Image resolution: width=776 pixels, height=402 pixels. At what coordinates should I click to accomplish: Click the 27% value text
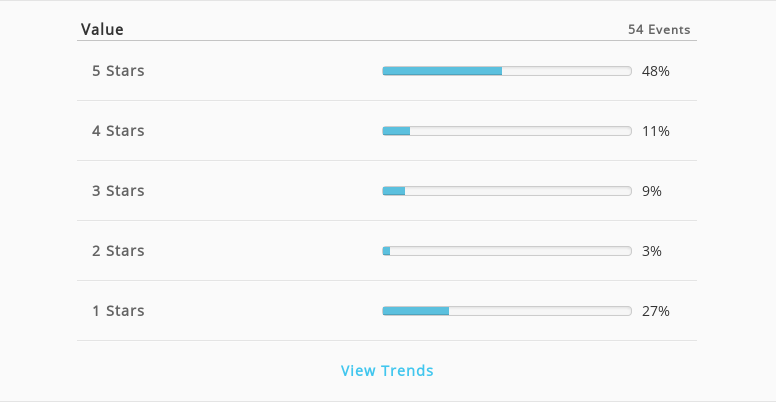[x=656, y=311]
